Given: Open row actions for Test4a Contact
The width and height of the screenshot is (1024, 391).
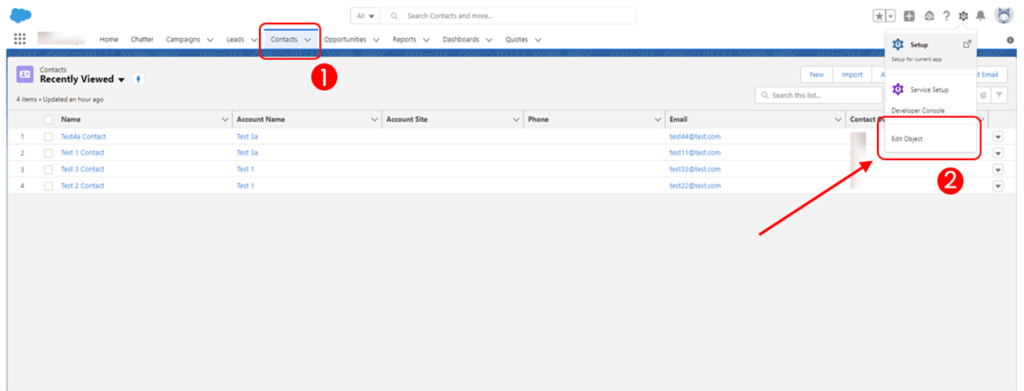Looking at the screenshot, I should click(998, 137).
